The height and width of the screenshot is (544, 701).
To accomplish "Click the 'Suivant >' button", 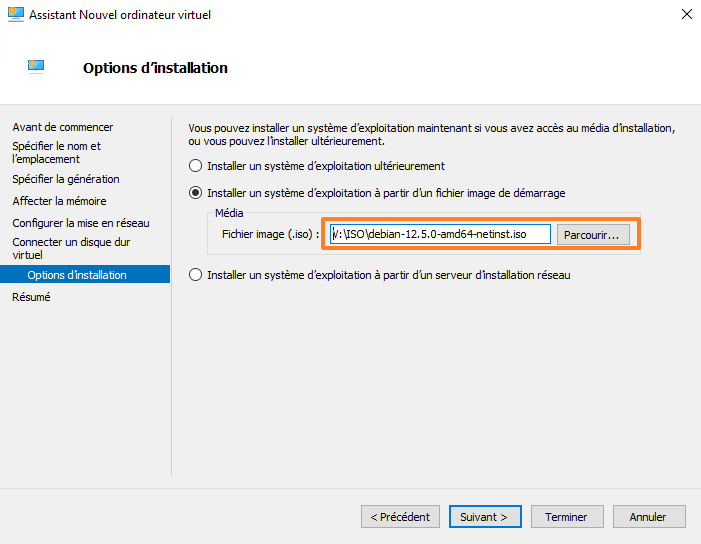I will point(484,517).
